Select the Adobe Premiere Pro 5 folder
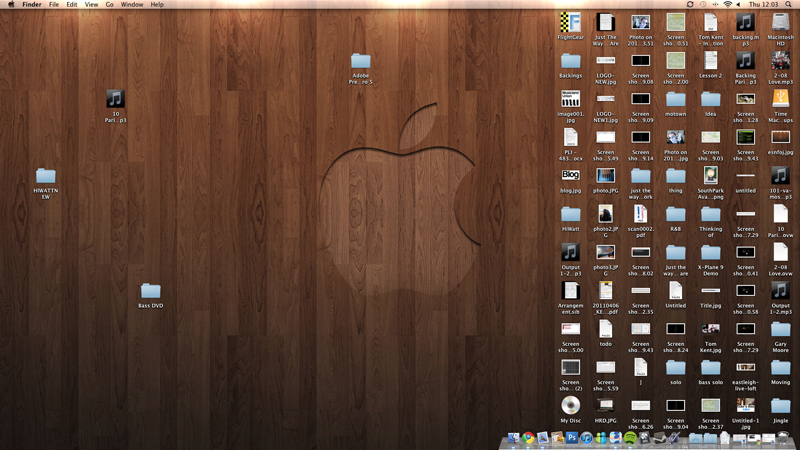Viewport: 800px width, 450px height. tap(361, 61)
